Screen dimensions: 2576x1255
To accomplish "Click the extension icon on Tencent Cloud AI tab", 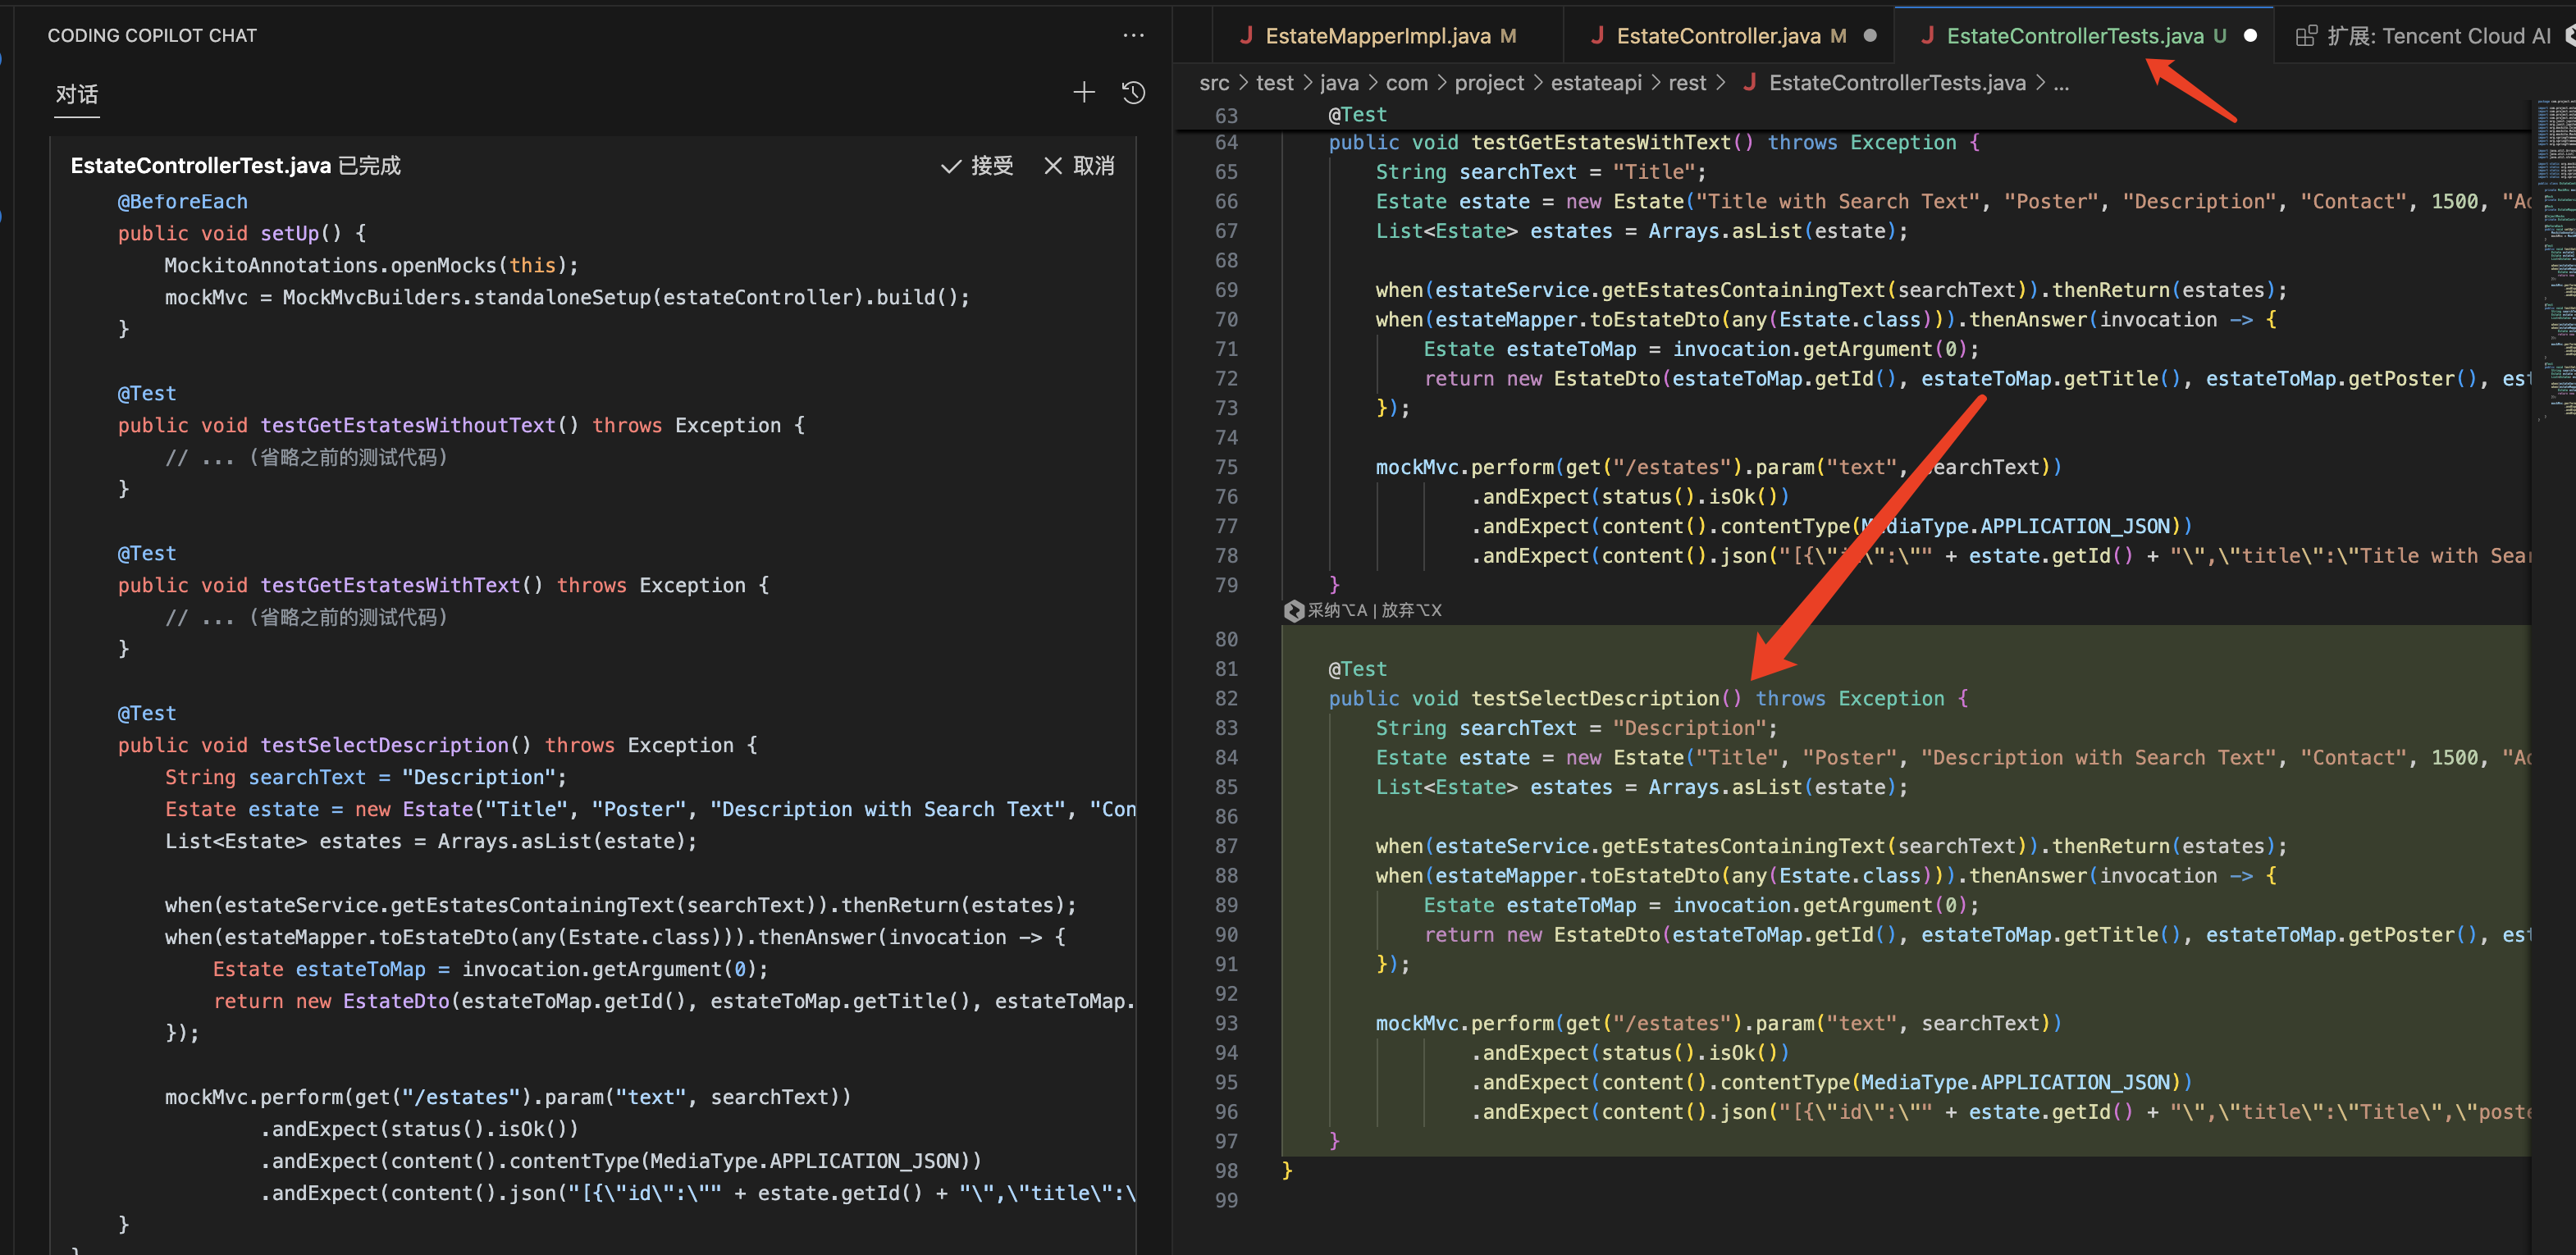I will pos(2305,36).
